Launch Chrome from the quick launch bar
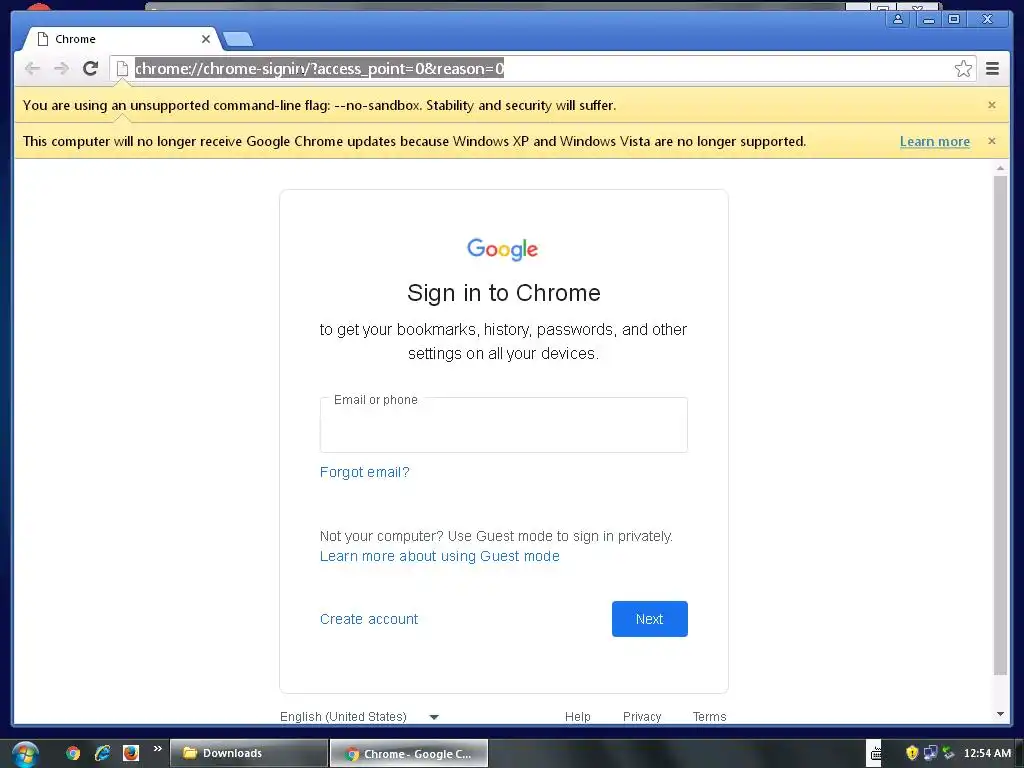The width and height of the screenshot is (1024, 768). pyautogui.click(x=73, y=753)
